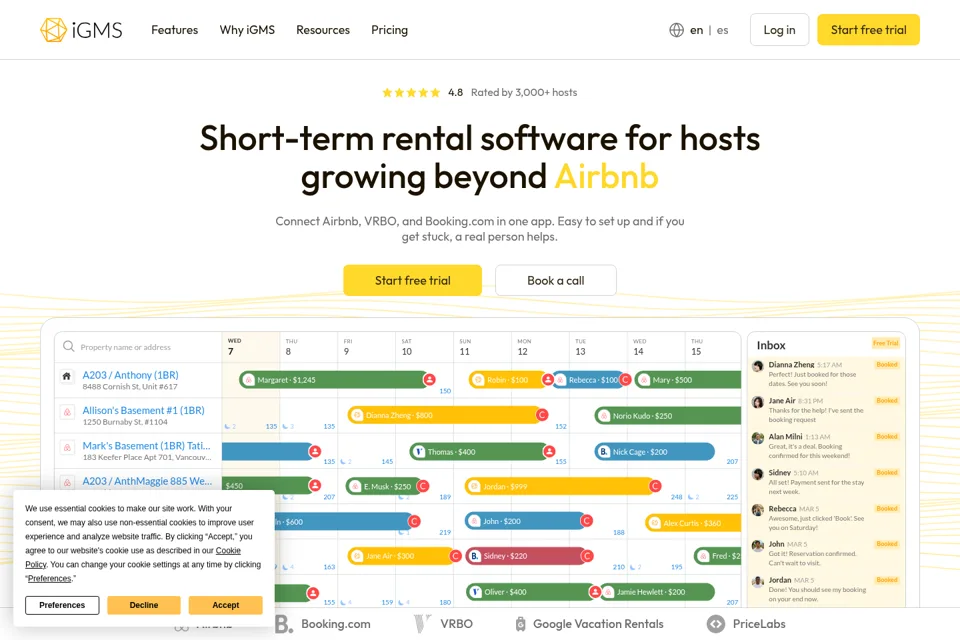Select the Nick Cage $200 booking
960x640 pixels.
point(654,452)
